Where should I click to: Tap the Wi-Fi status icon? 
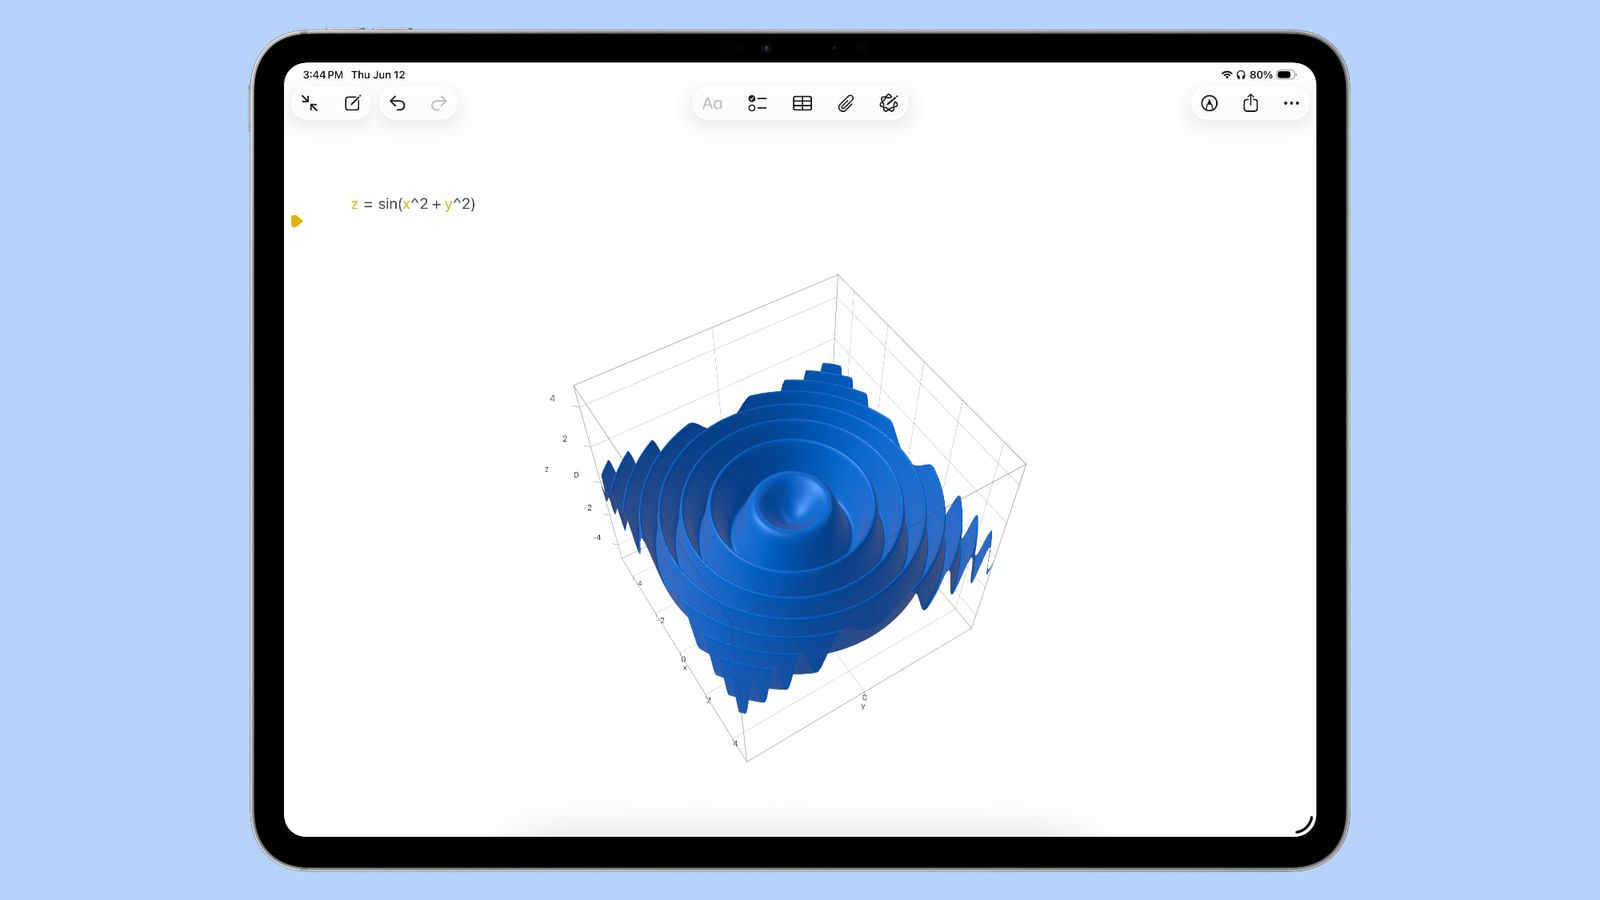click(x=1228, y=74)
